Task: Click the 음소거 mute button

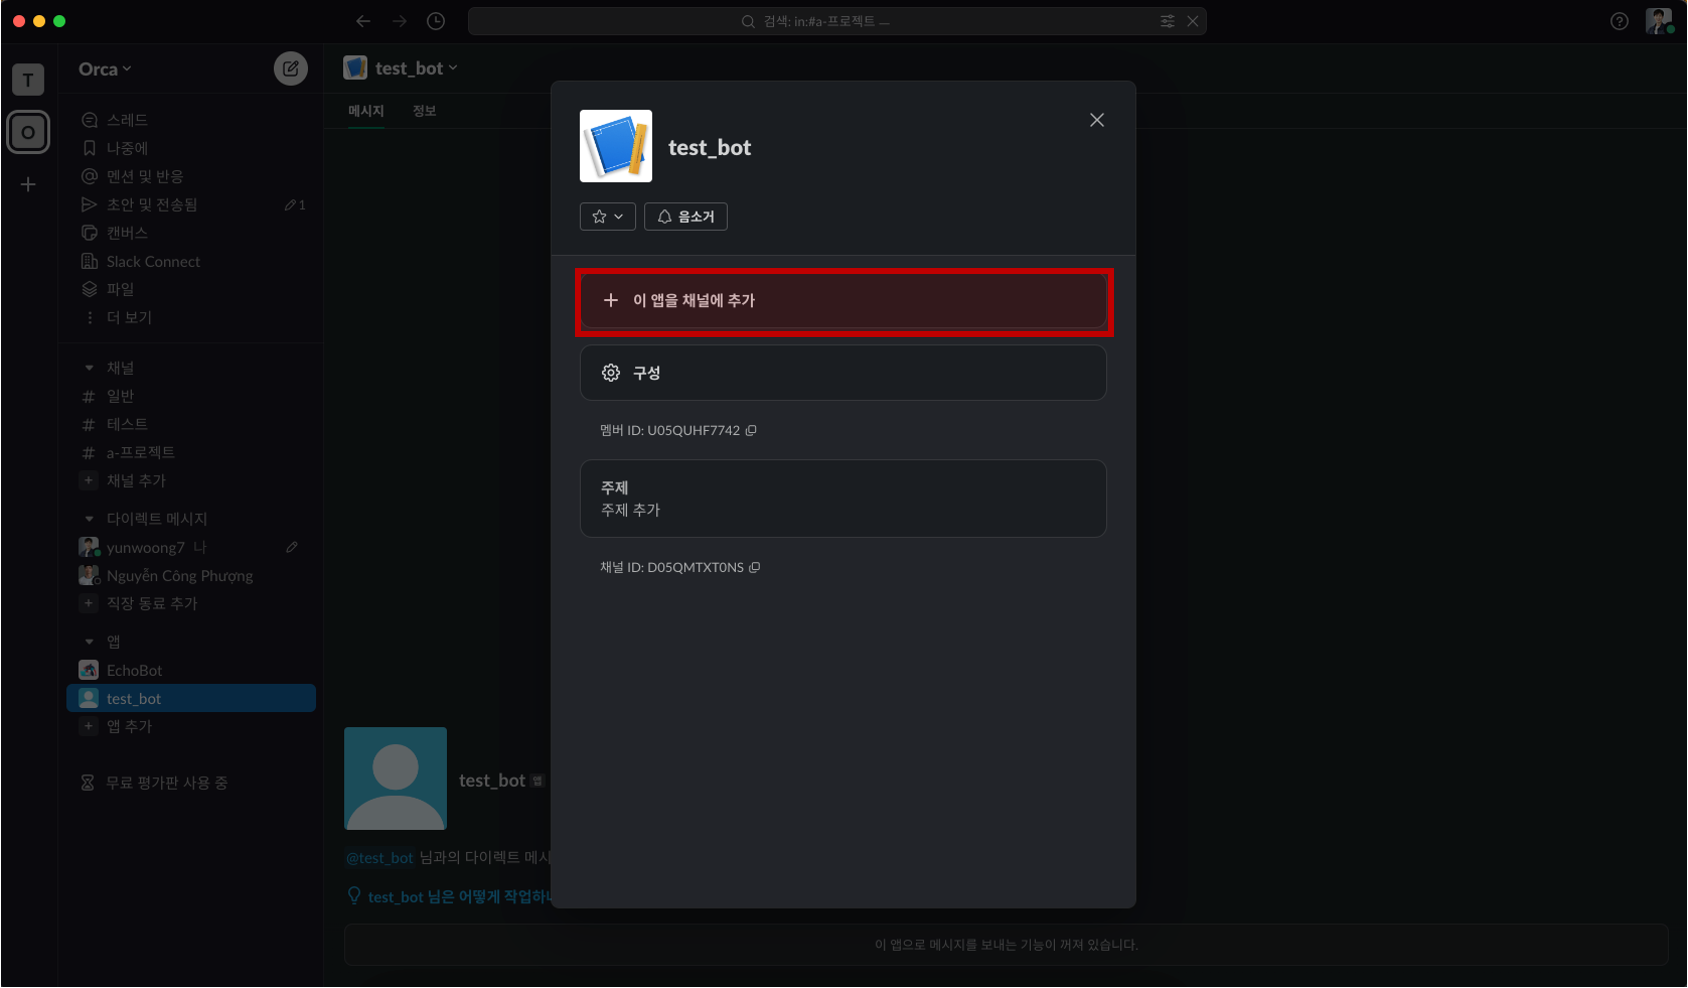Action: (686, 216)
